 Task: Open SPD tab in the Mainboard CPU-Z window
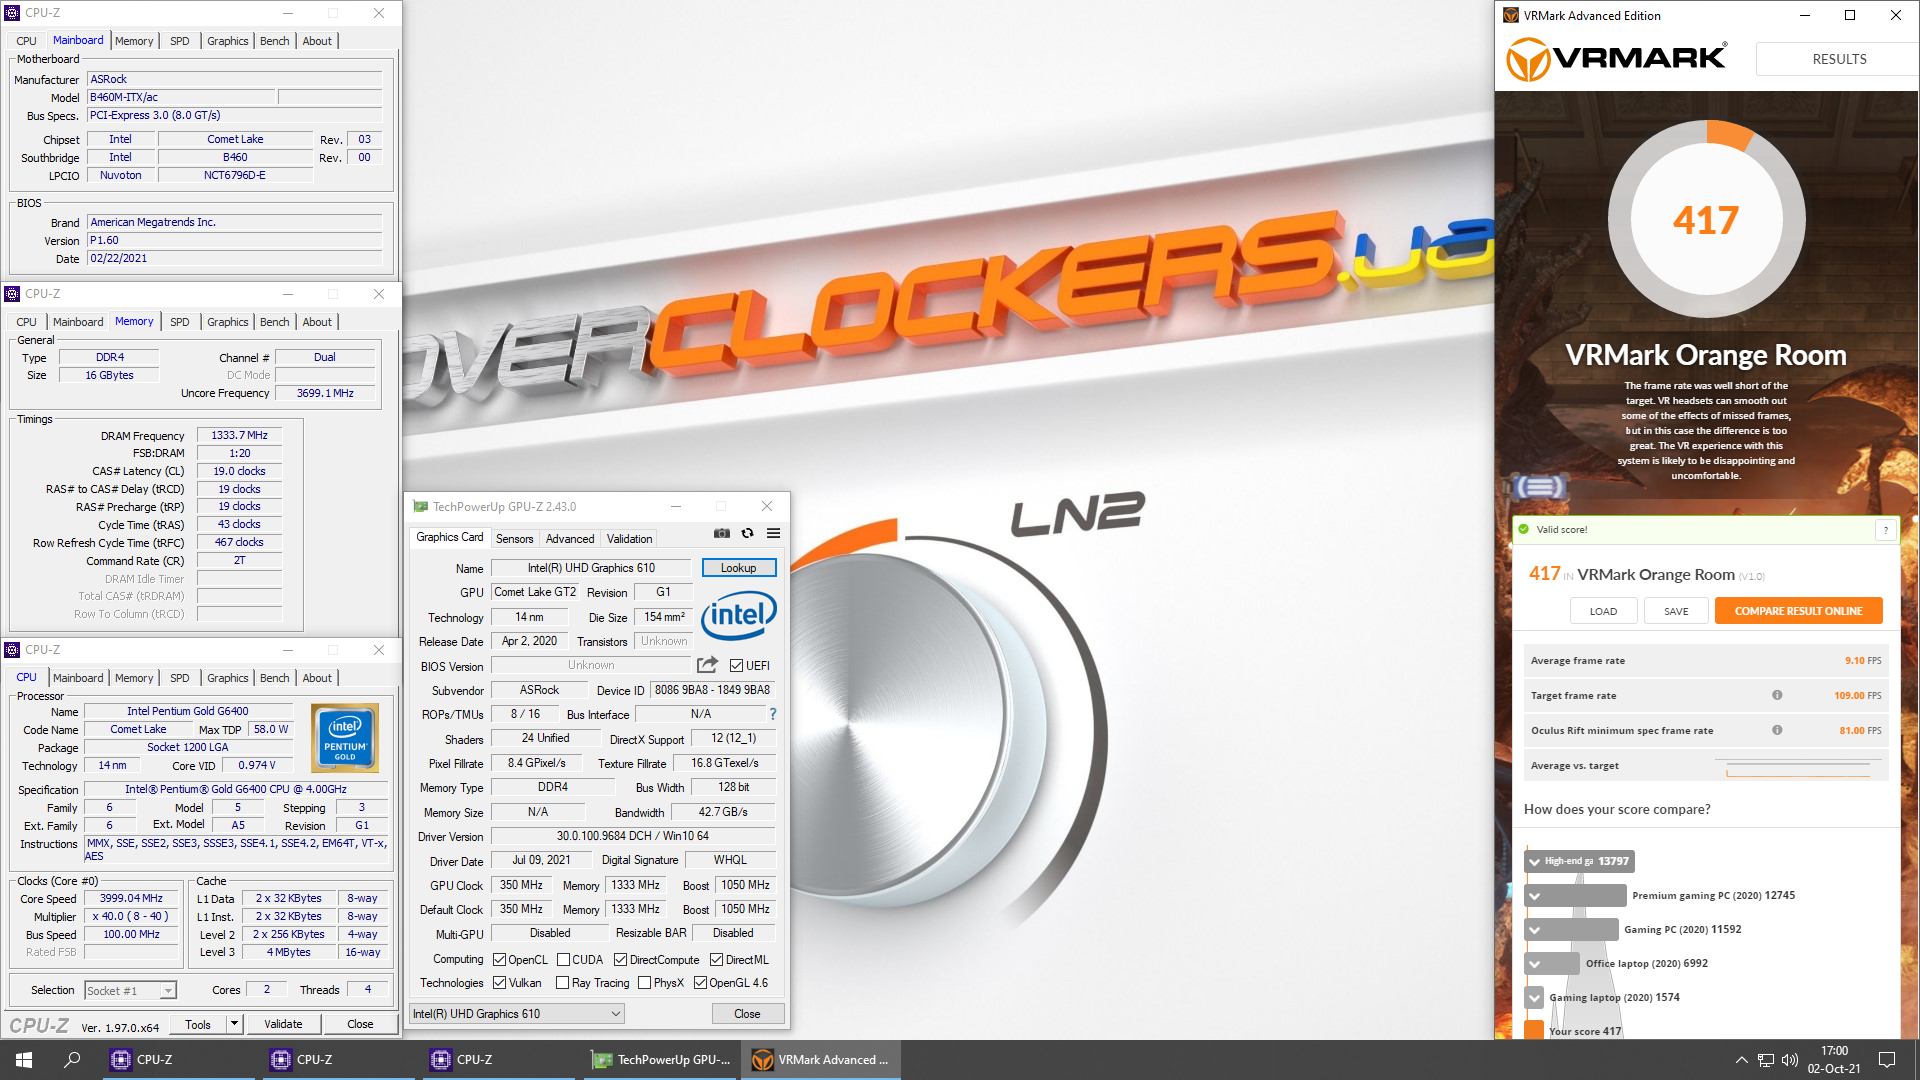point(179,41)
